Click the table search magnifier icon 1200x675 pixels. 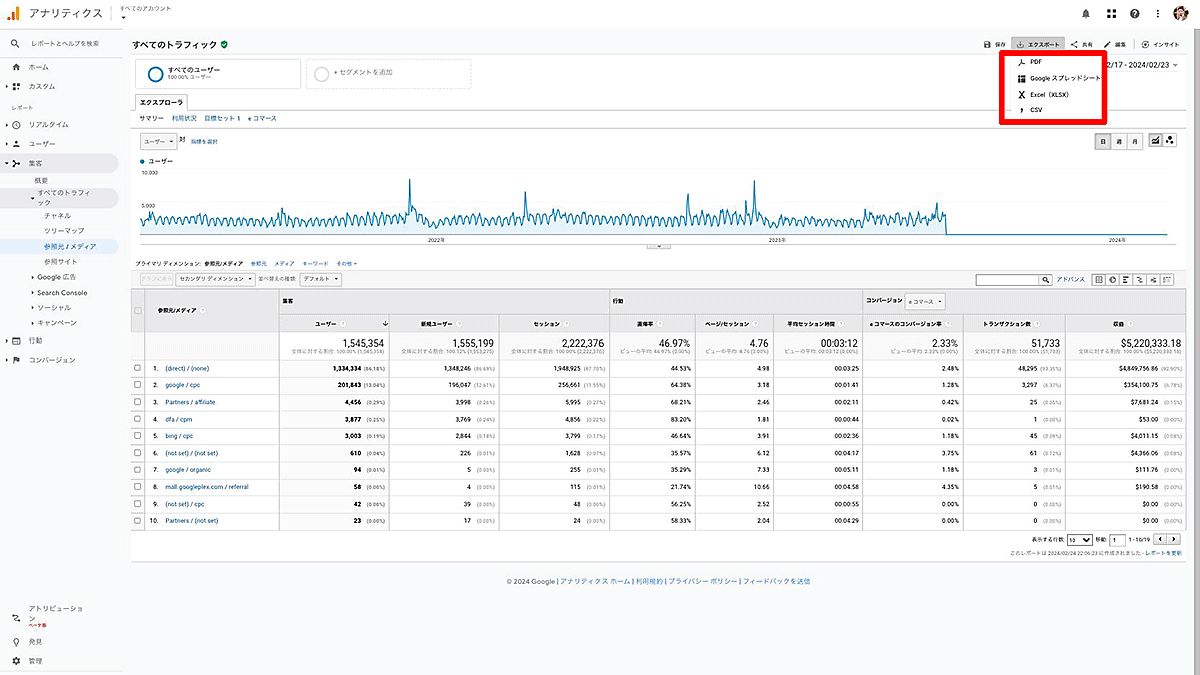click(x=1046, y=280)
